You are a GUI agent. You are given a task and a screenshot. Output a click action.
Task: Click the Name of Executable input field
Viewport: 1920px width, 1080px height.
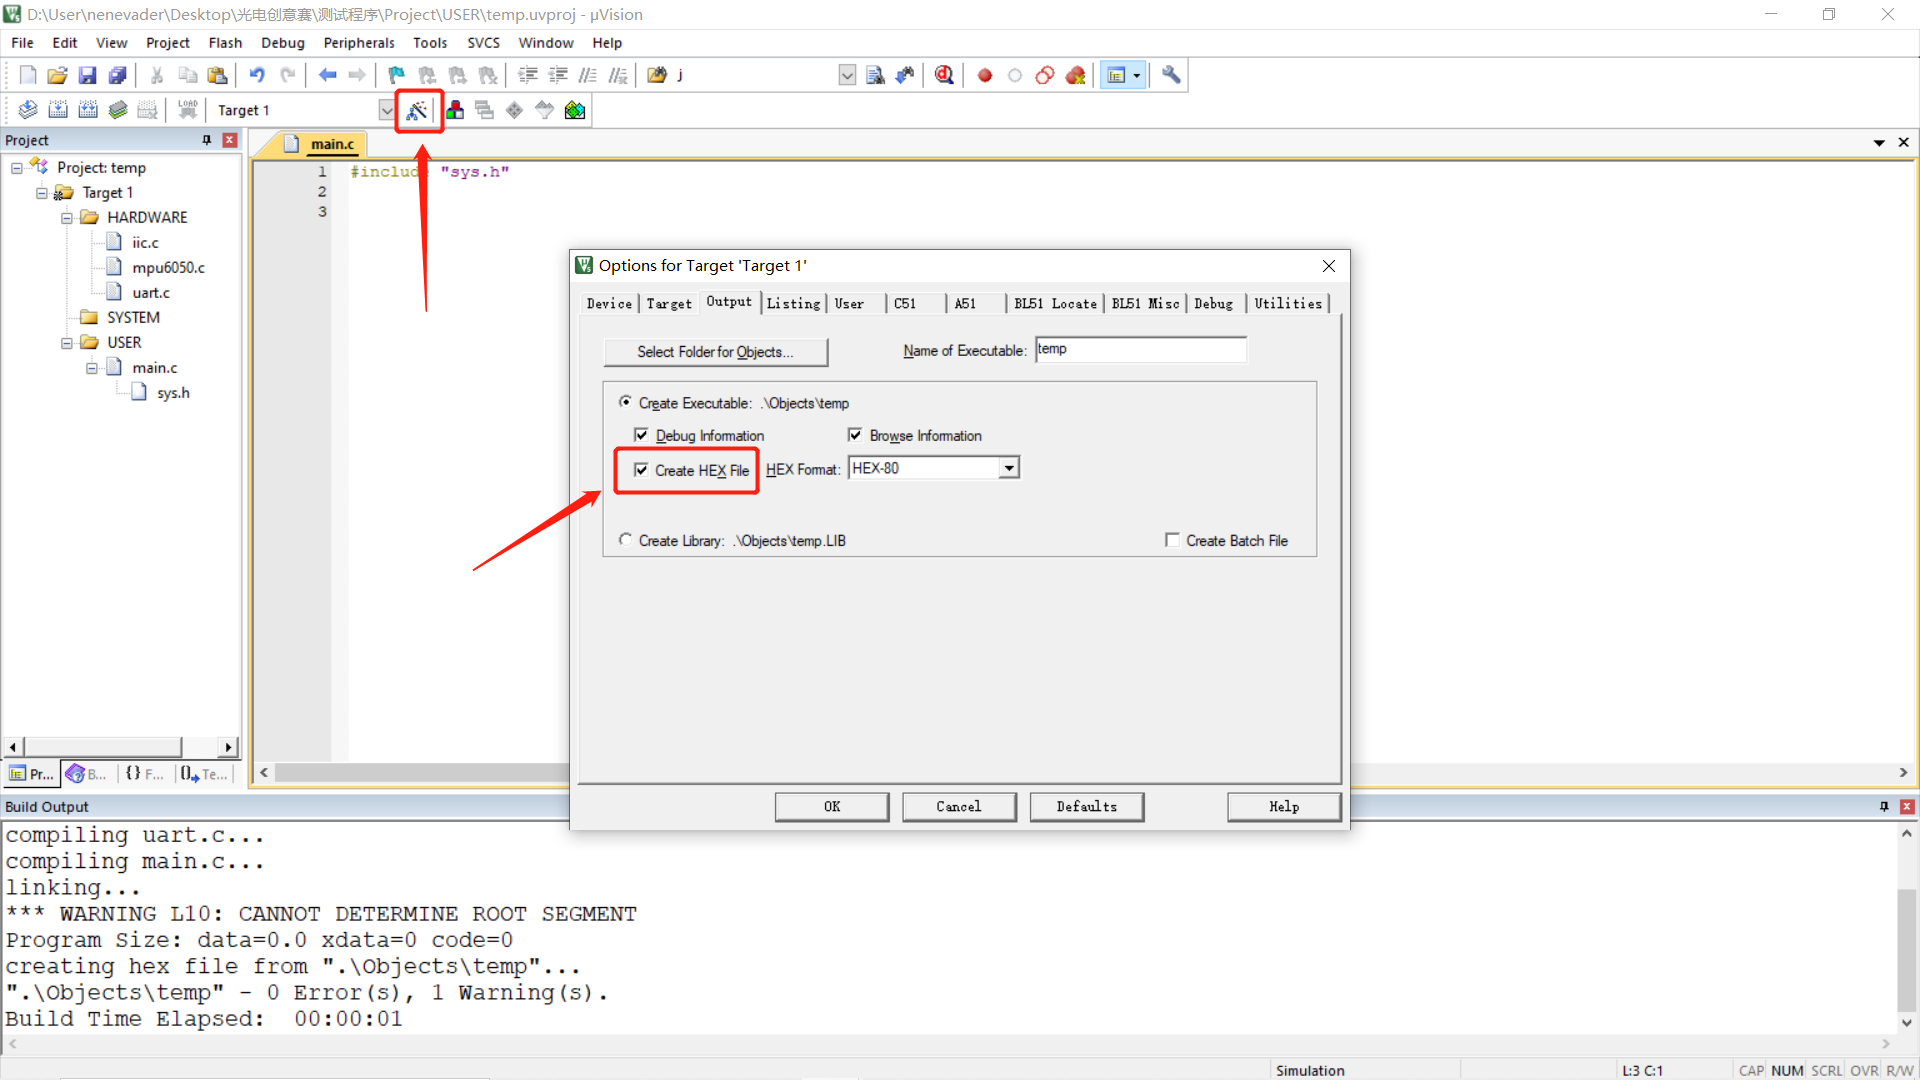[x=1140, y=350]
